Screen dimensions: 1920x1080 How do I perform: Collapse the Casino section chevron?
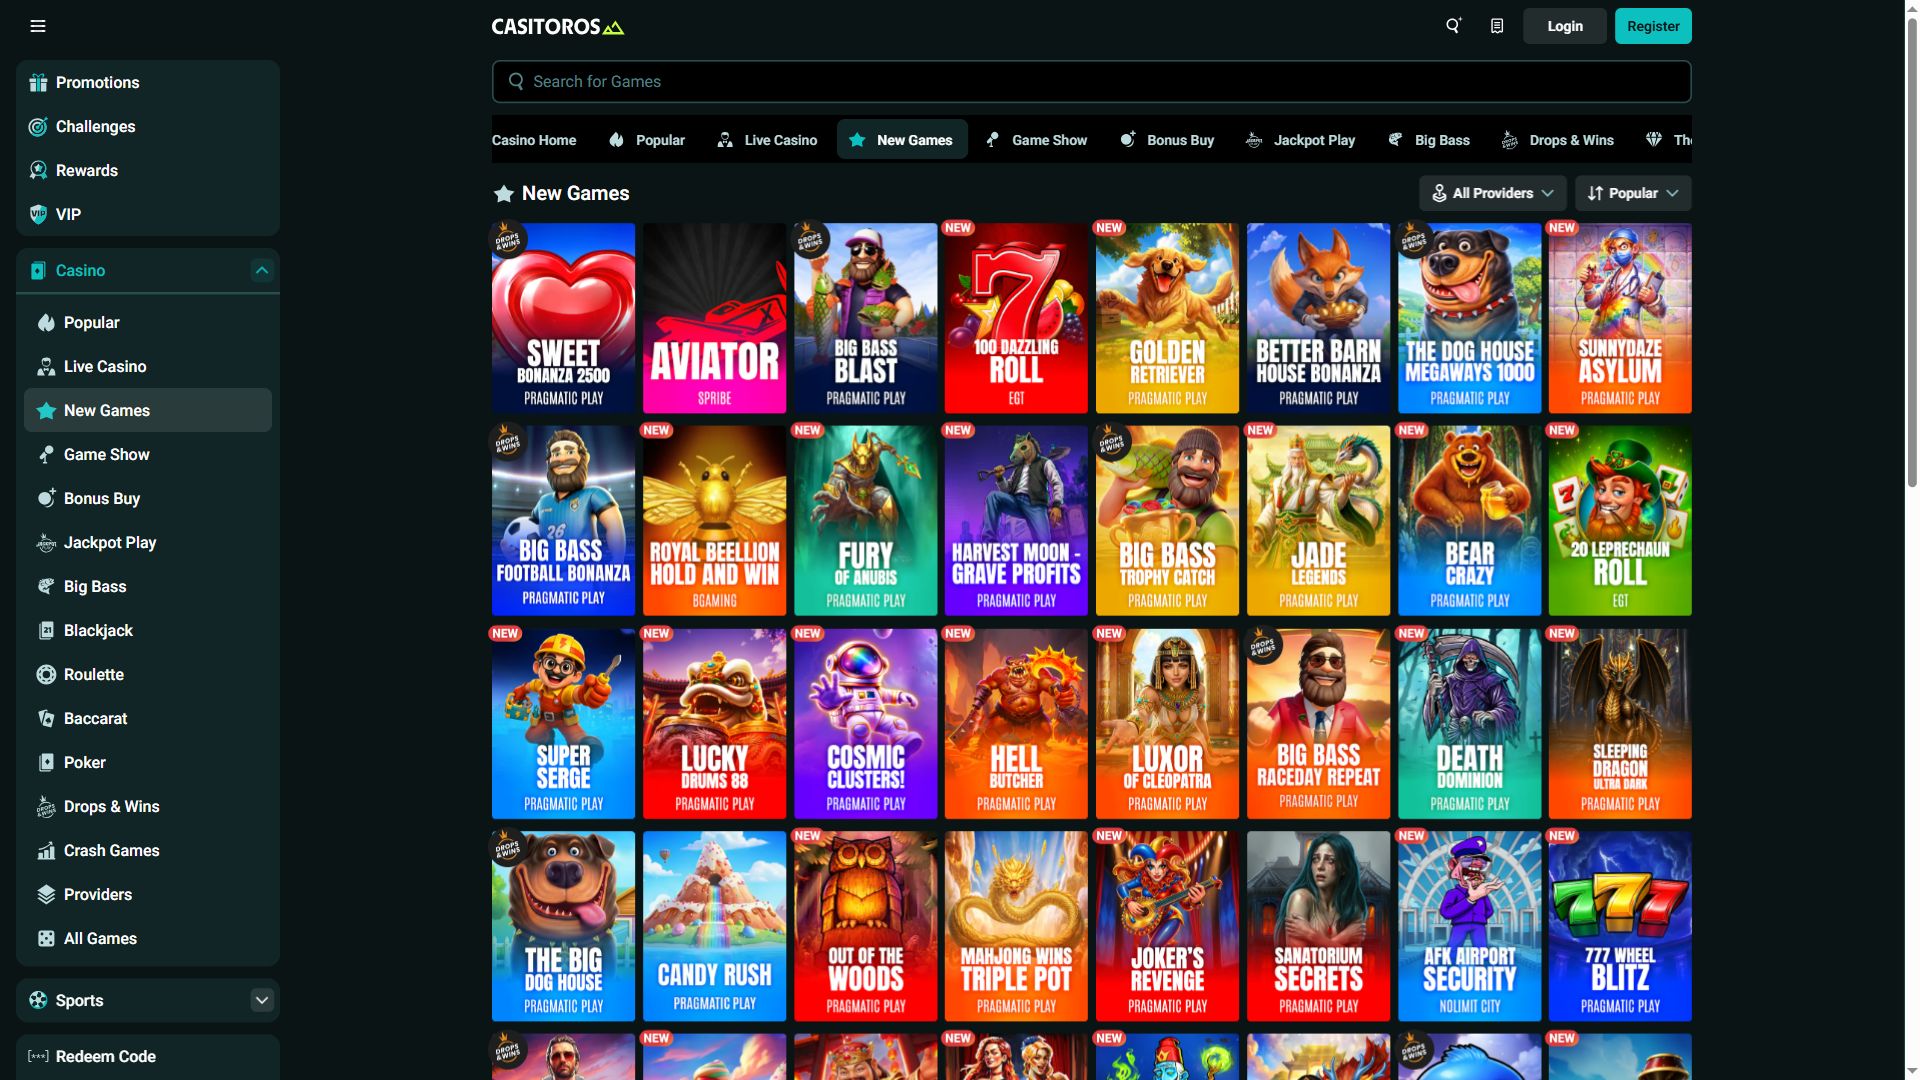262,270
